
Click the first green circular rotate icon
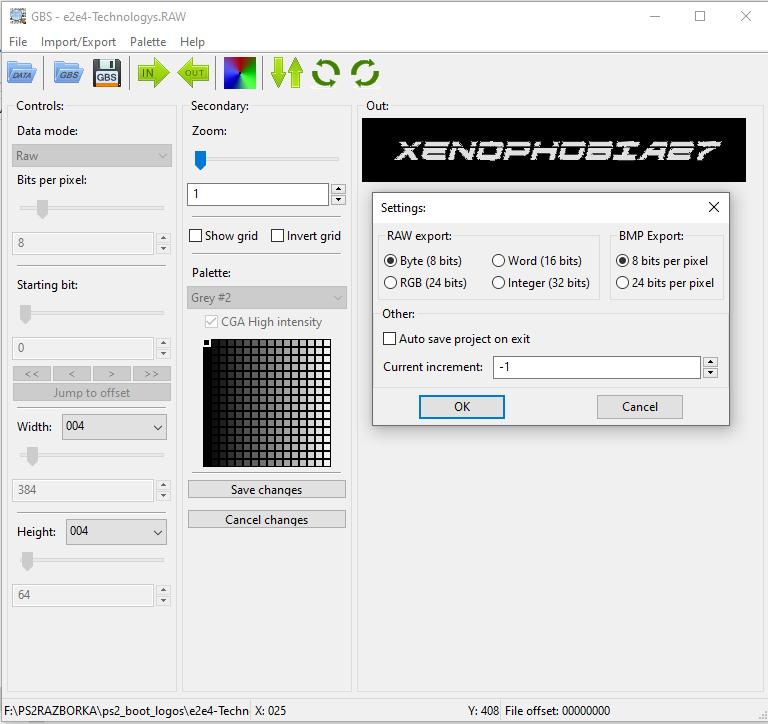[326, 73]
